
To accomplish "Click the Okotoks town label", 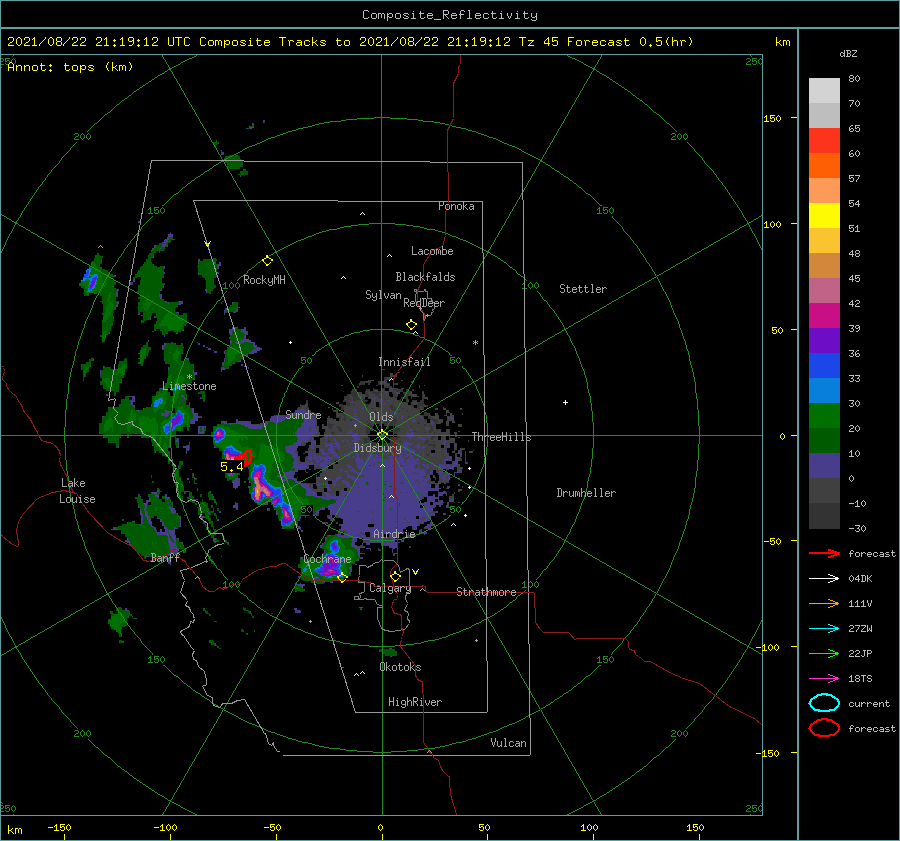I will pyautogui.click(x=400, y=667).
